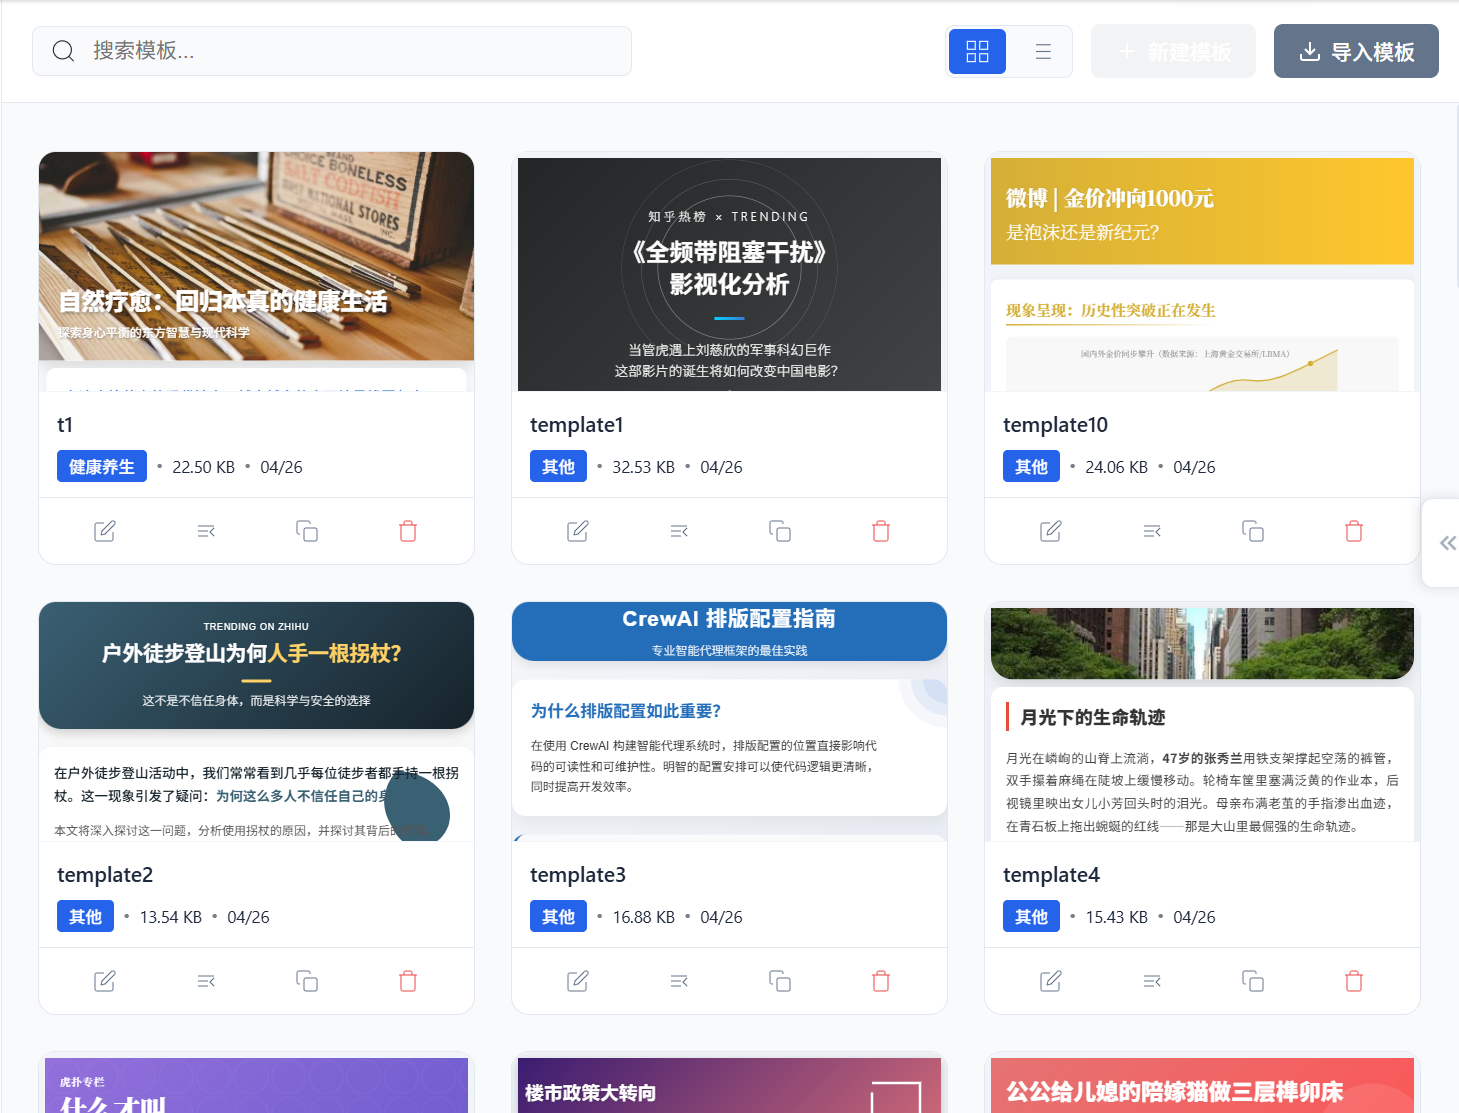Click the list-arrow icon for template3
This screenshot has height=1113, width=1459.
679,981
